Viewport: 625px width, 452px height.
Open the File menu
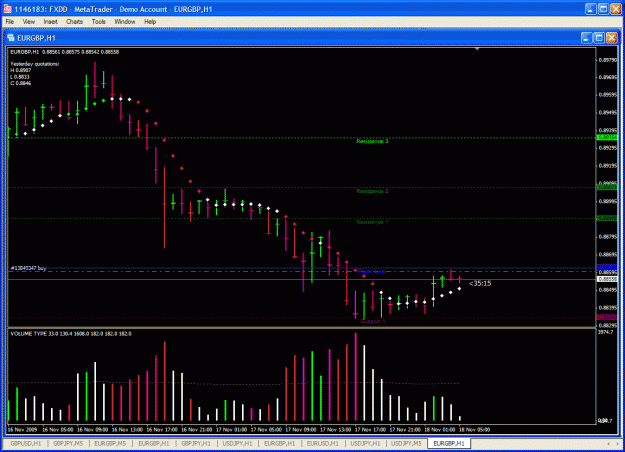10,22
